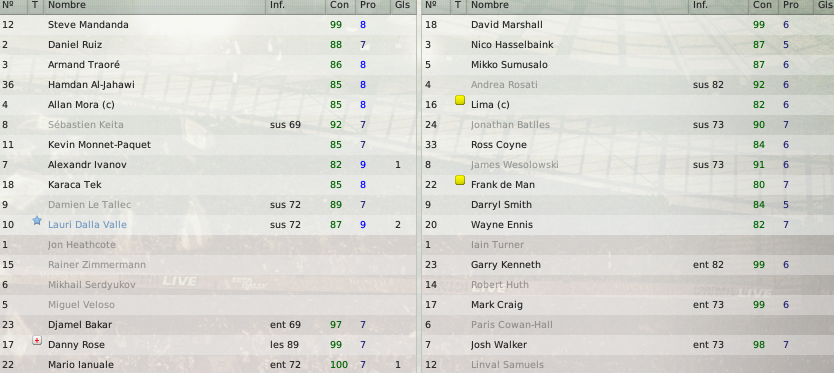Click the yellow card icon next to Lima (c)
This screenshot has height=373, width=834.
pyautogui.click(x=460, y=100)
